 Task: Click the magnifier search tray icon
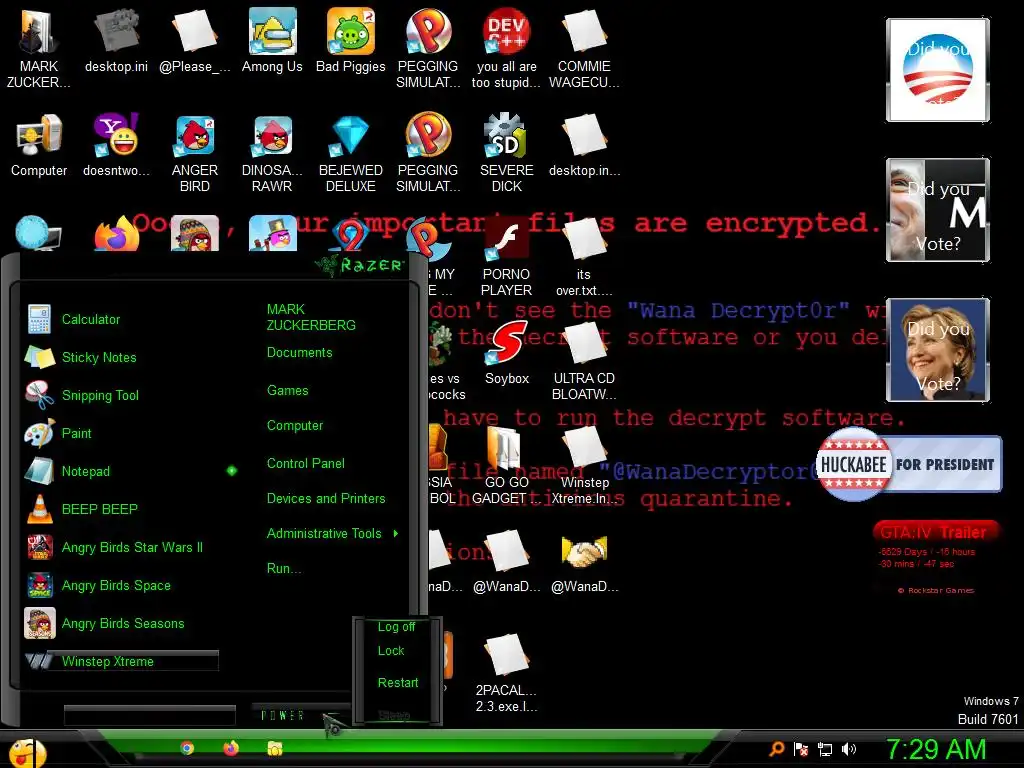[x=776, y=749]
